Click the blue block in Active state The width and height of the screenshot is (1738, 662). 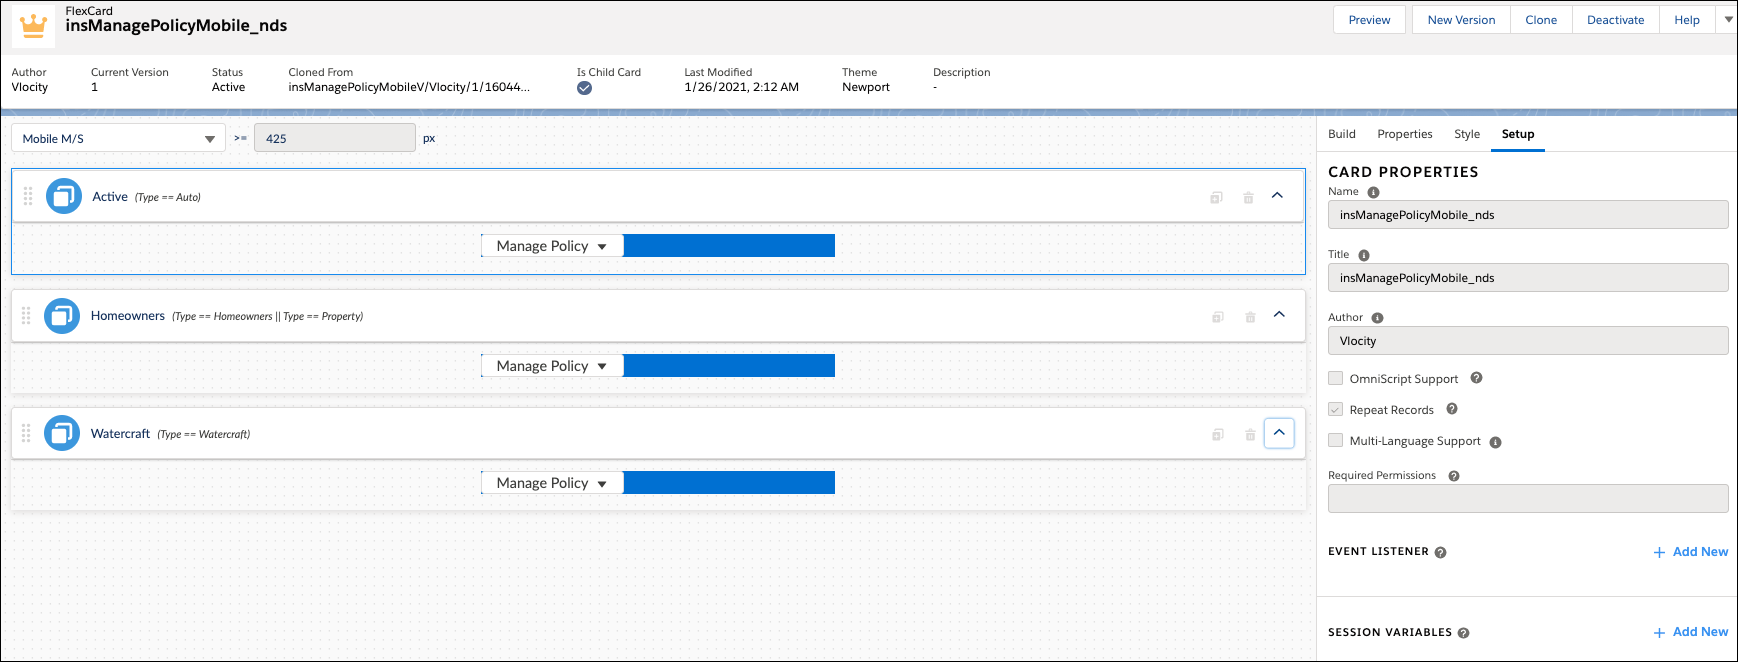(x=729, y=246)
